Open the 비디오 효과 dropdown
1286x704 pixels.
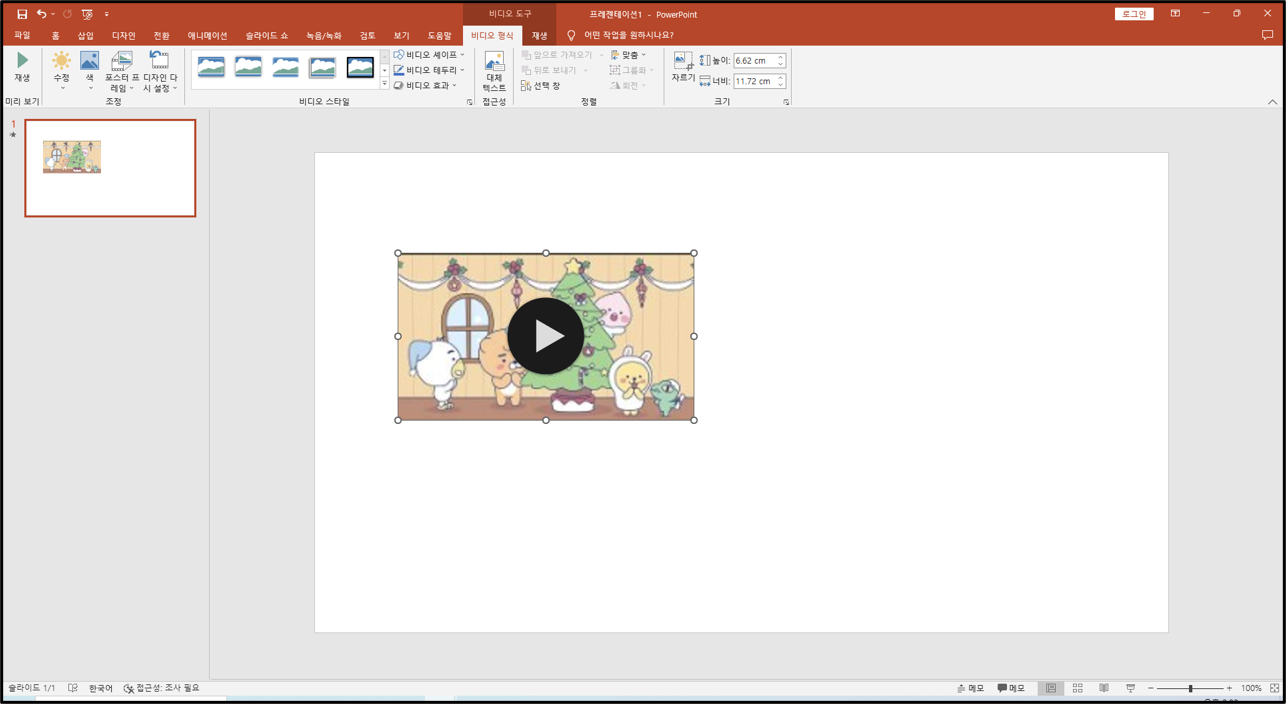(x=426, y=85)
